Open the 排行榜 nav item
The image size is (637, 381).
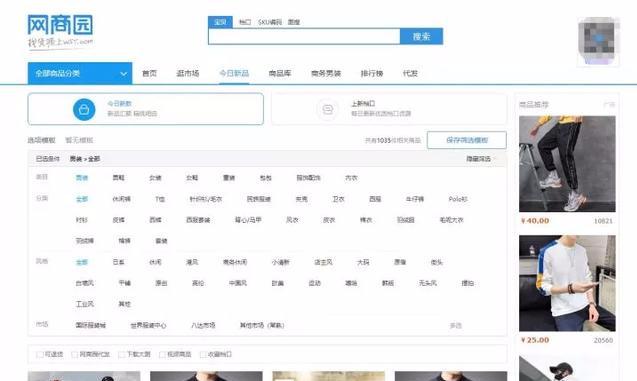(372, 74)
